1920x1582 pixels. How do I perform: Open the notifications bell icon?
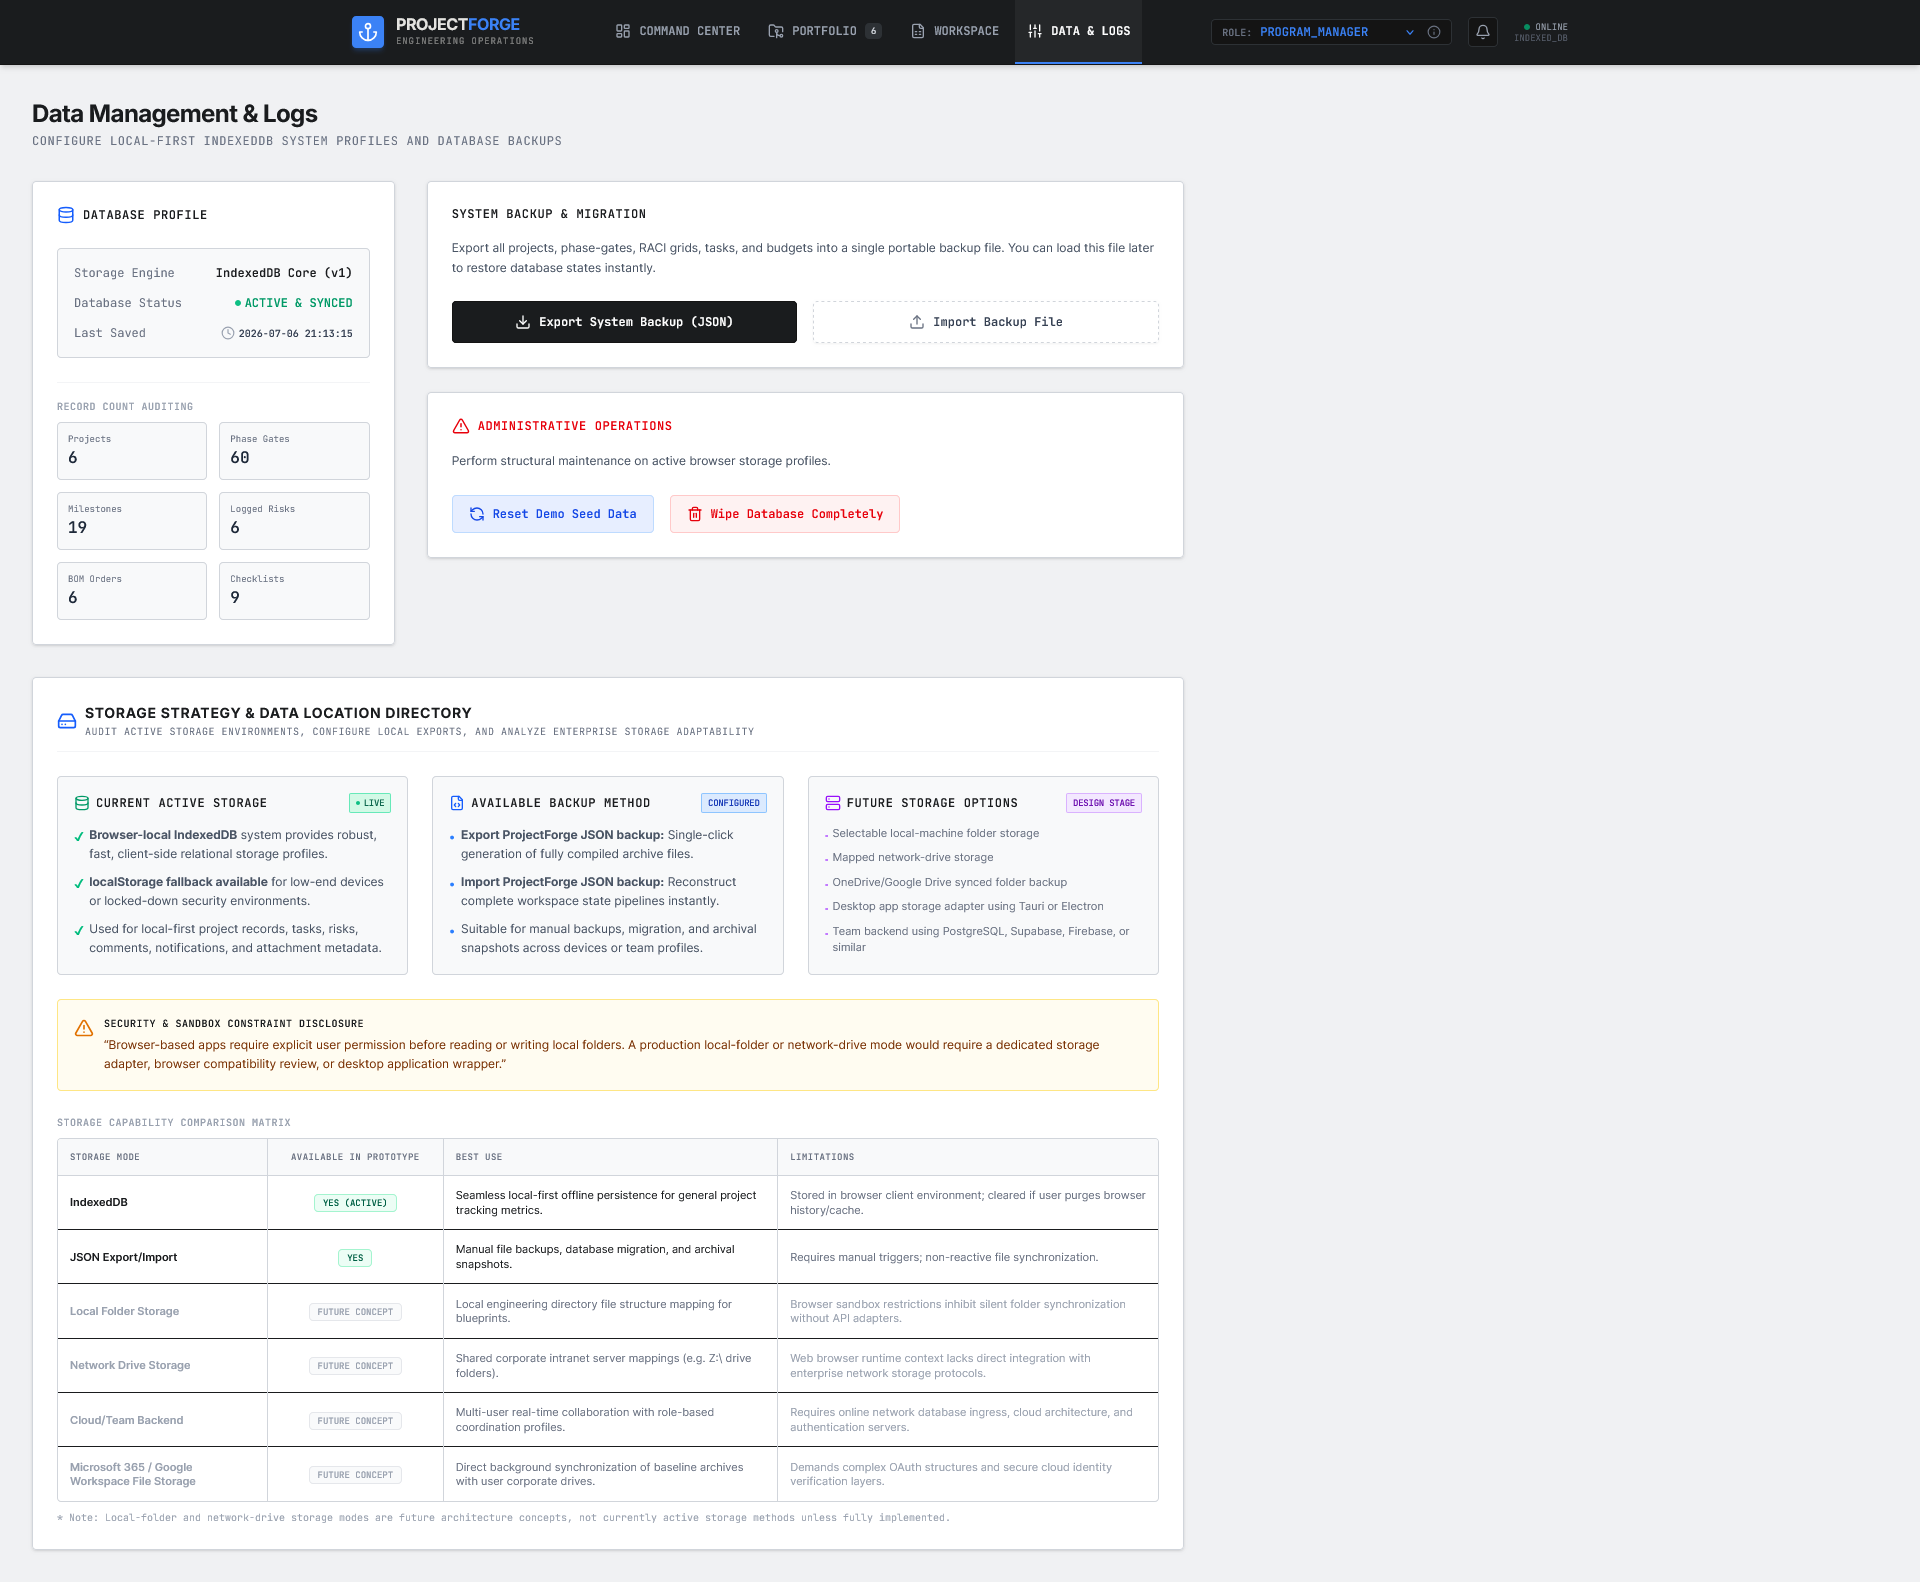tap(1483, 32)
